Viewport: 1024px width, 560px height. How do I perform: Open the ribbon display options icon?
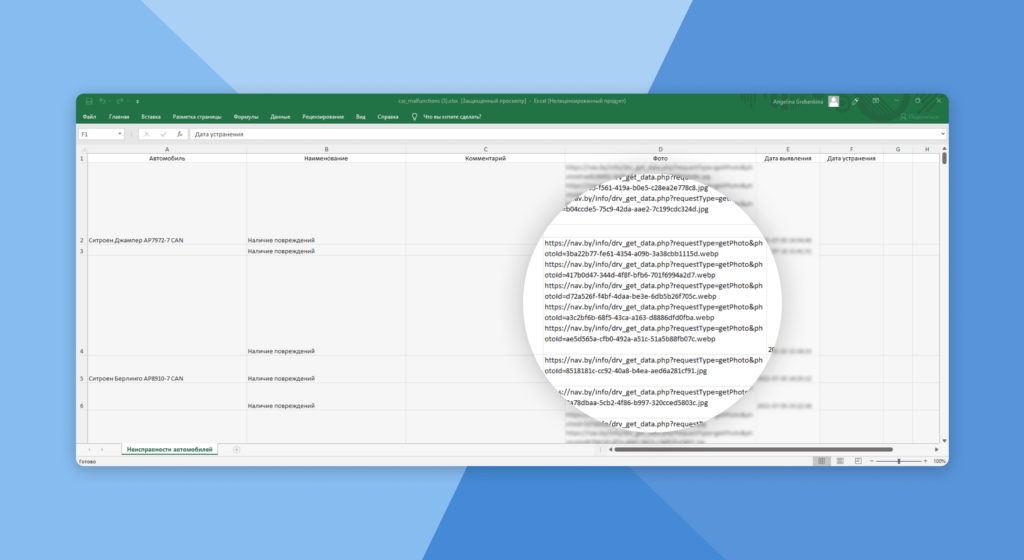(x=875, y=101)
